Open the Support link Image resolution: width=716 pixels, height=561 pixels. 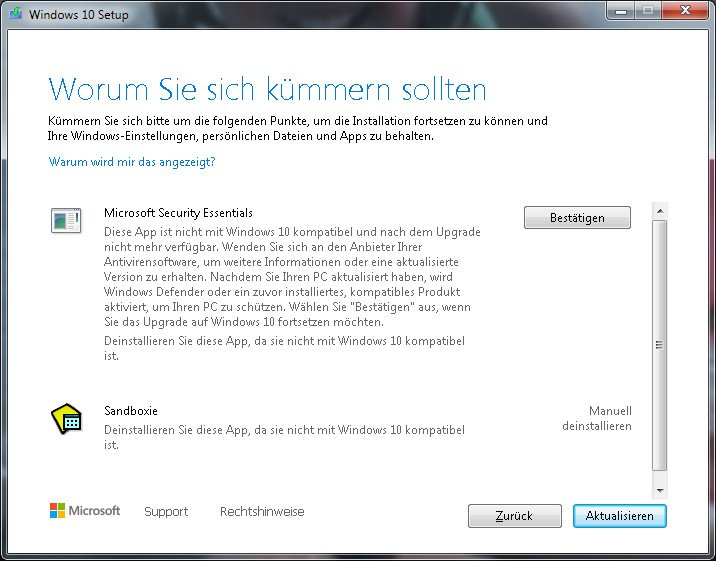tap(166, 511)
